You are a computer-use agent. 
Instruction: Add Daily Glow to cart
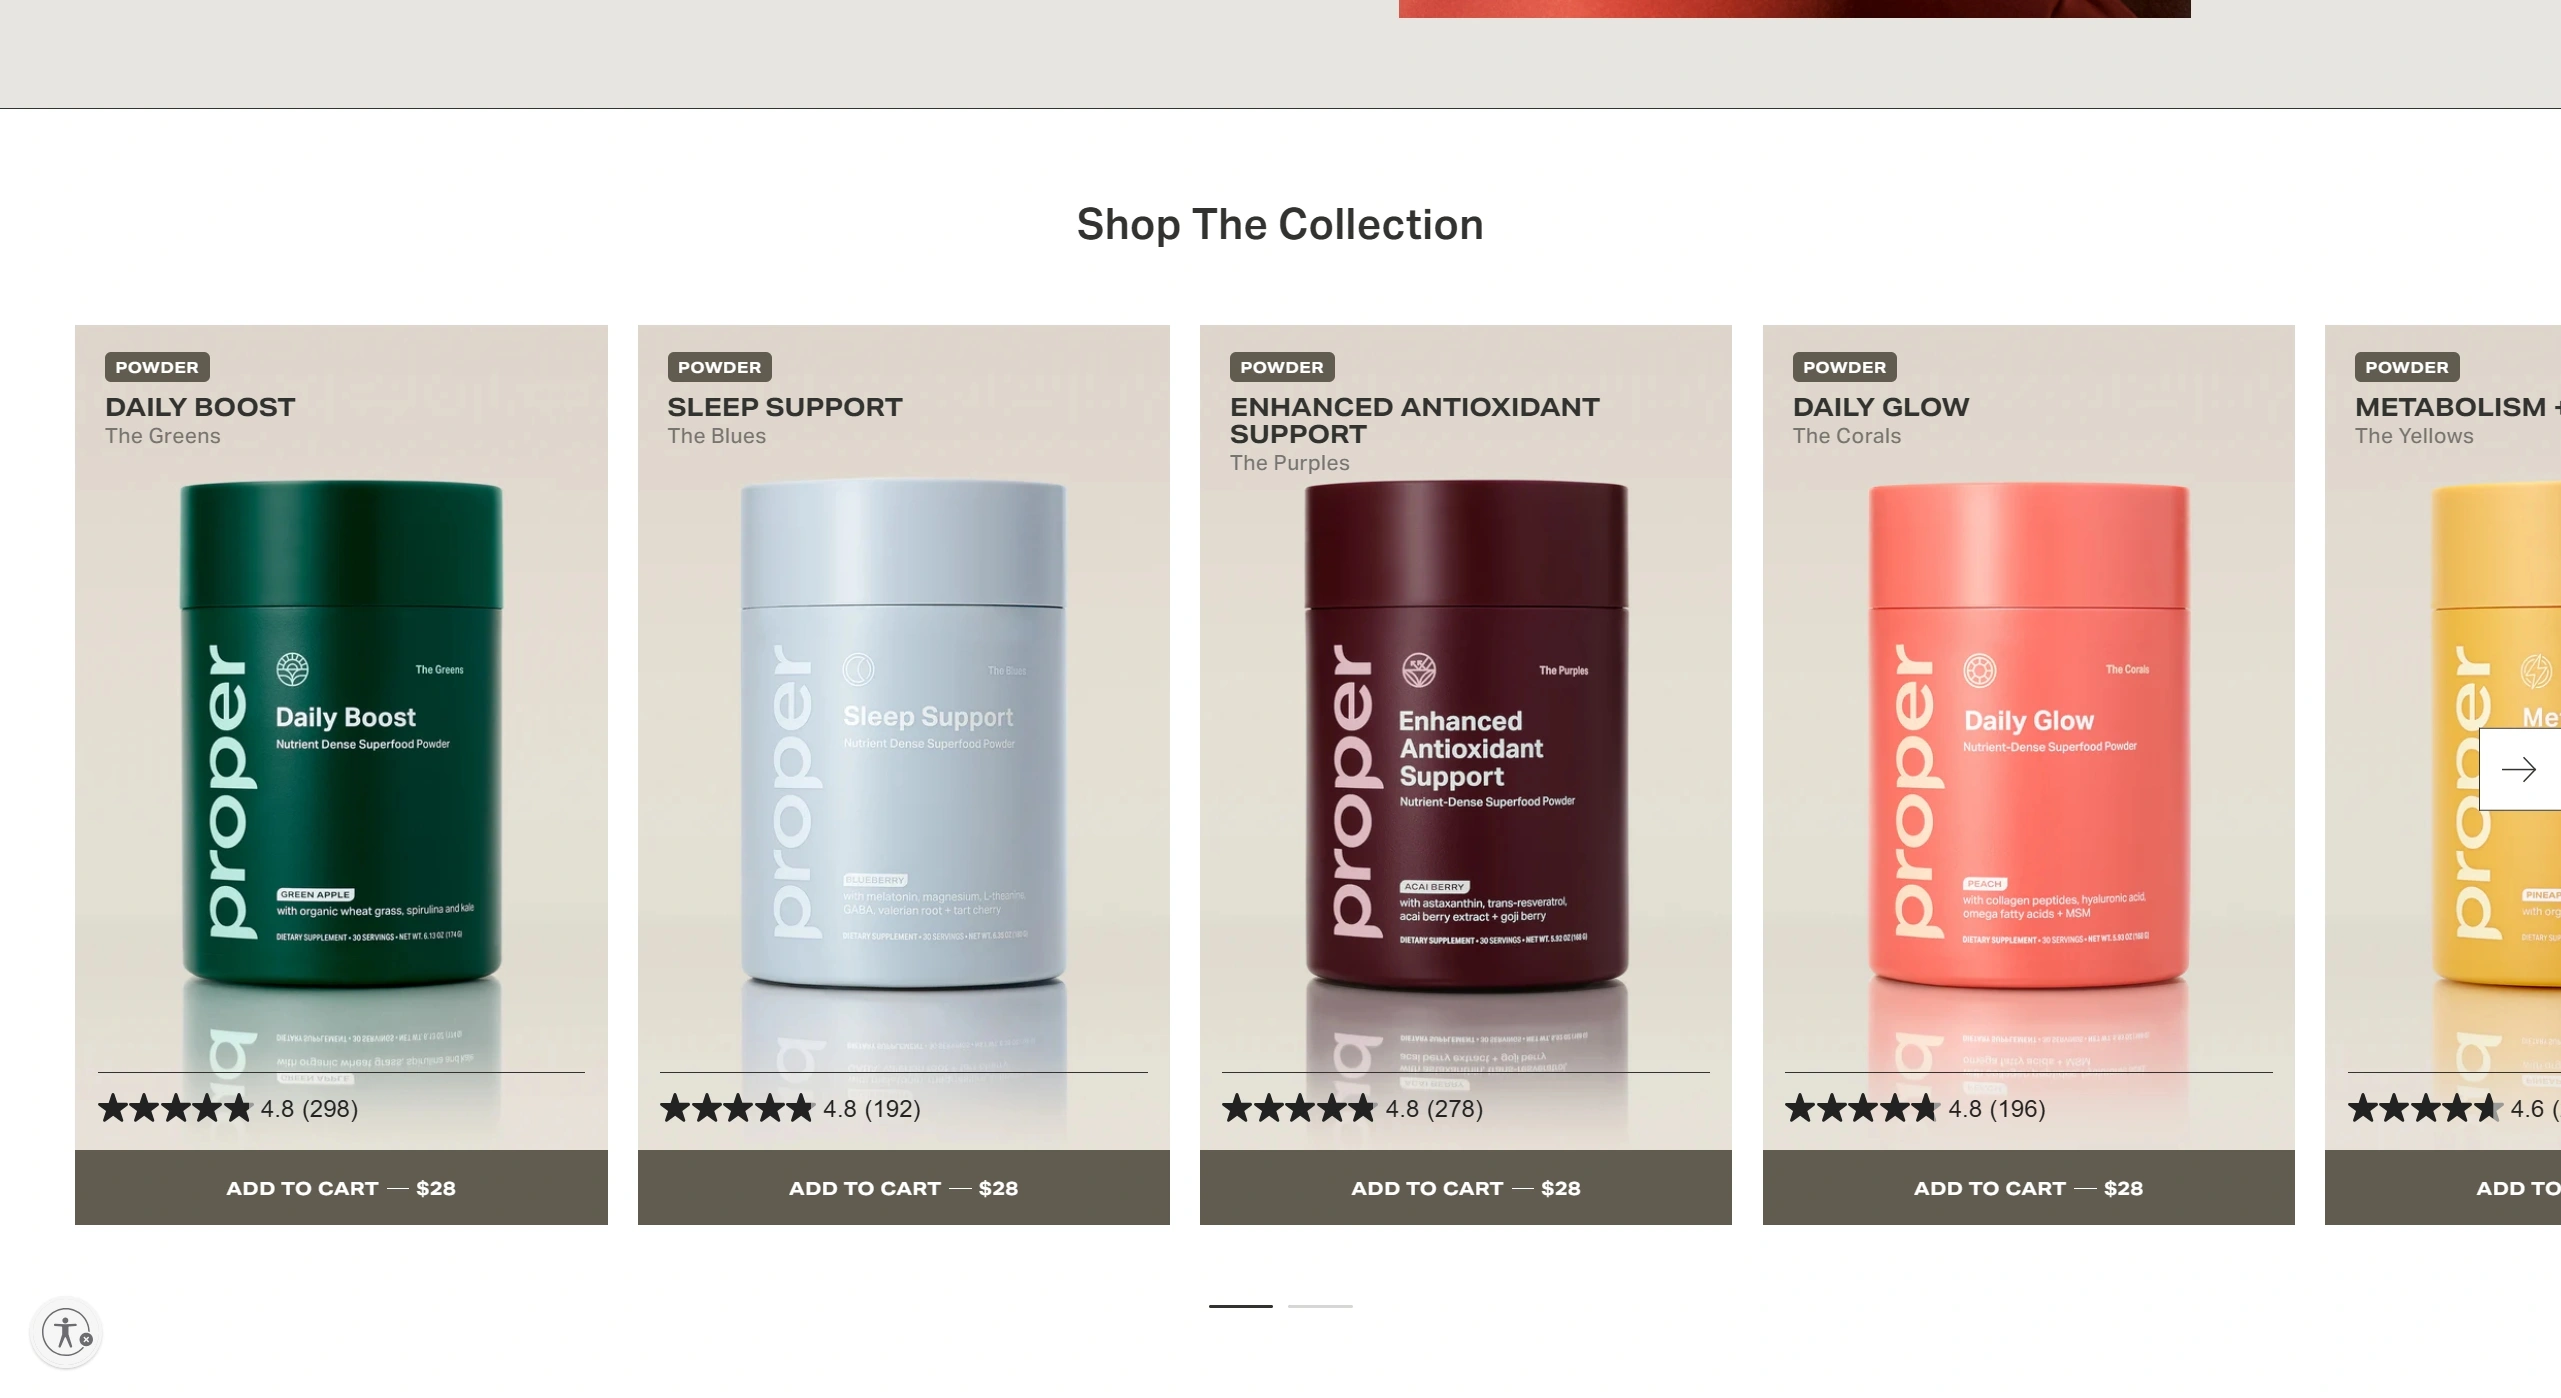coord(2029,1188)
